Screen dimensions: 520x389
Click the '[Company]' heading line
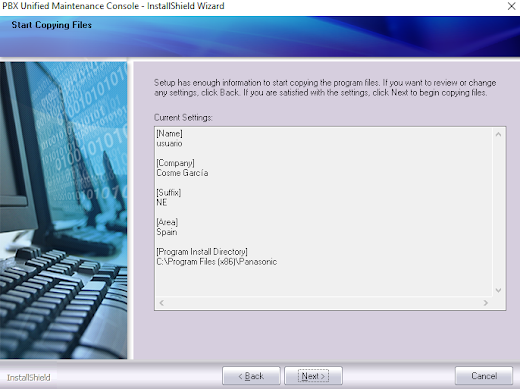[x=175, y=163]
